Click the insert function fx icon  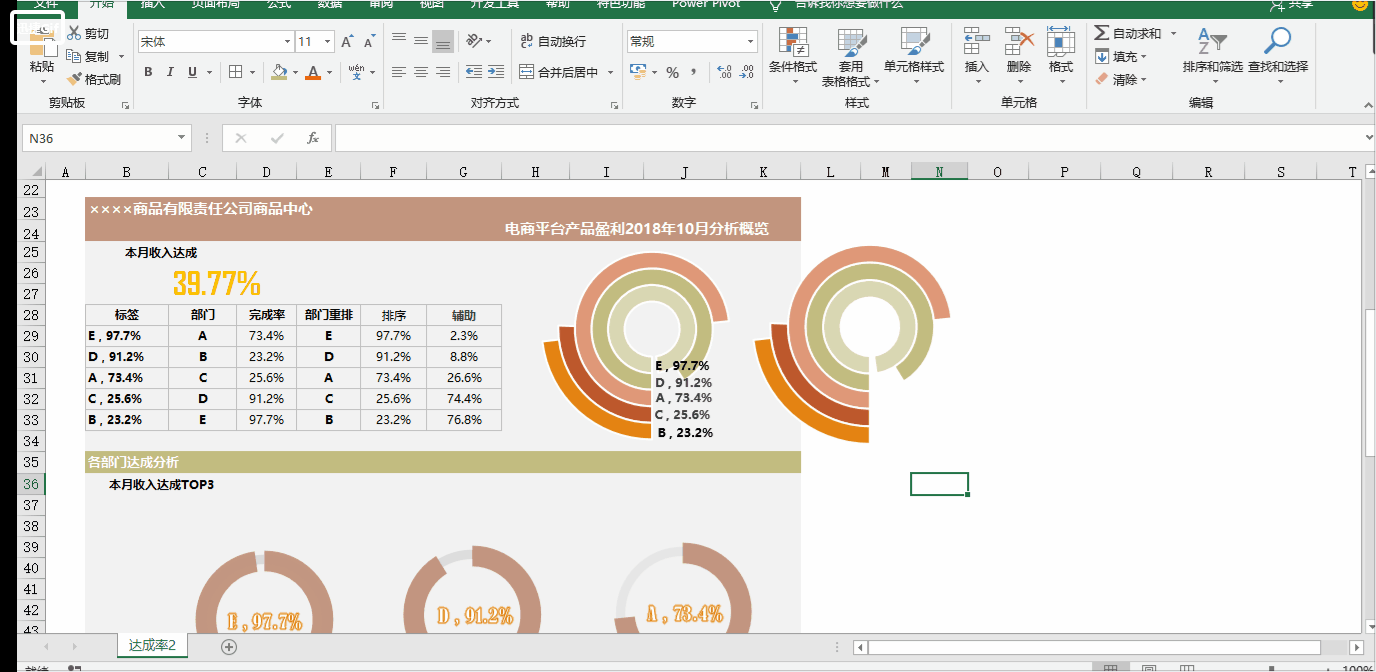(x=313, y=138)
